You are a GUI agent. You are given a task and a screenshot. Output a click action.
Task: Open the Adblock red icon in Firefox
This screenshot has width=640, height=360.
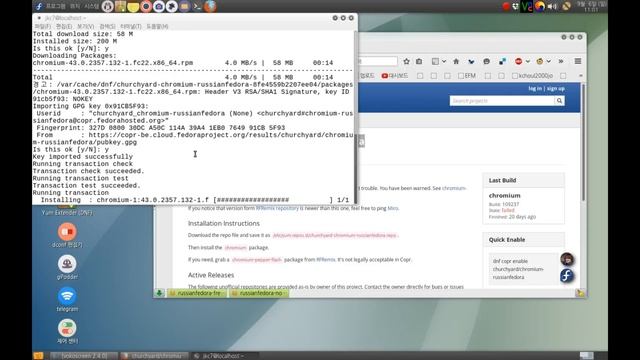click(x=518, y=61)
